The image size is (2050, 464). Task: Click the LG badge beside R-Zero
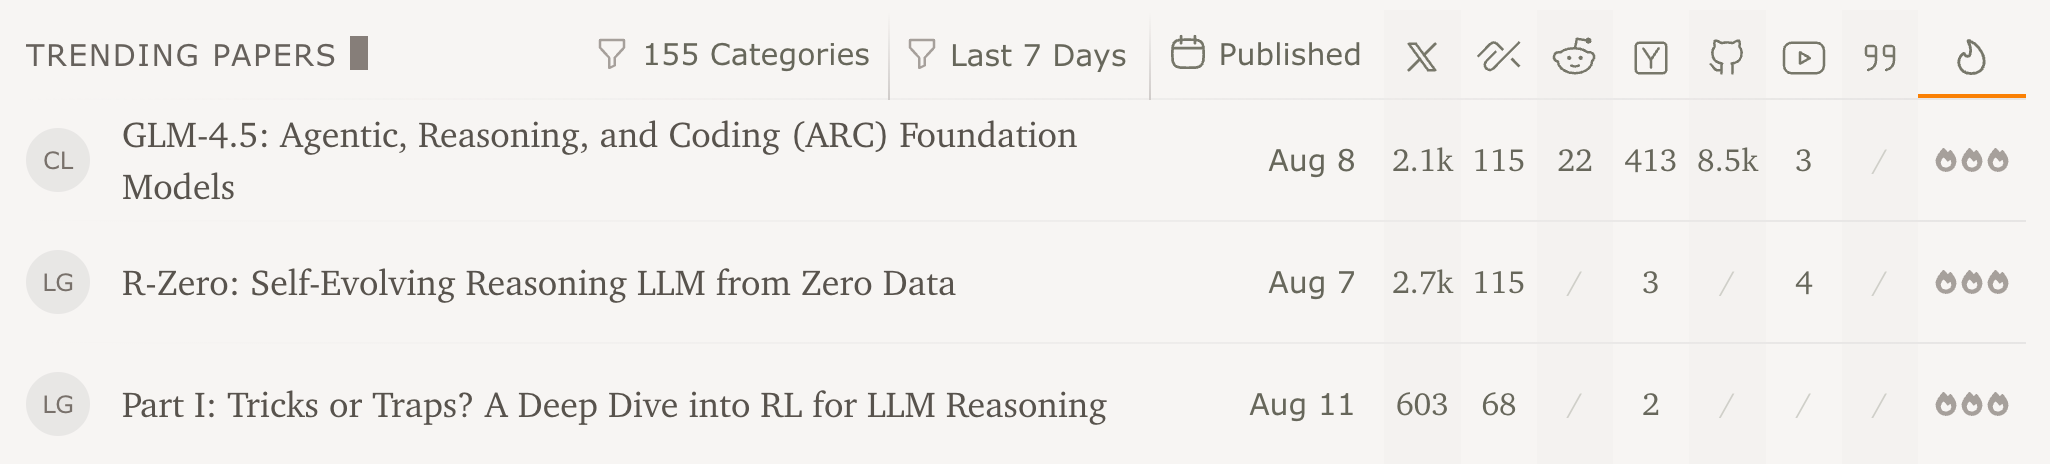coord(58,283)
